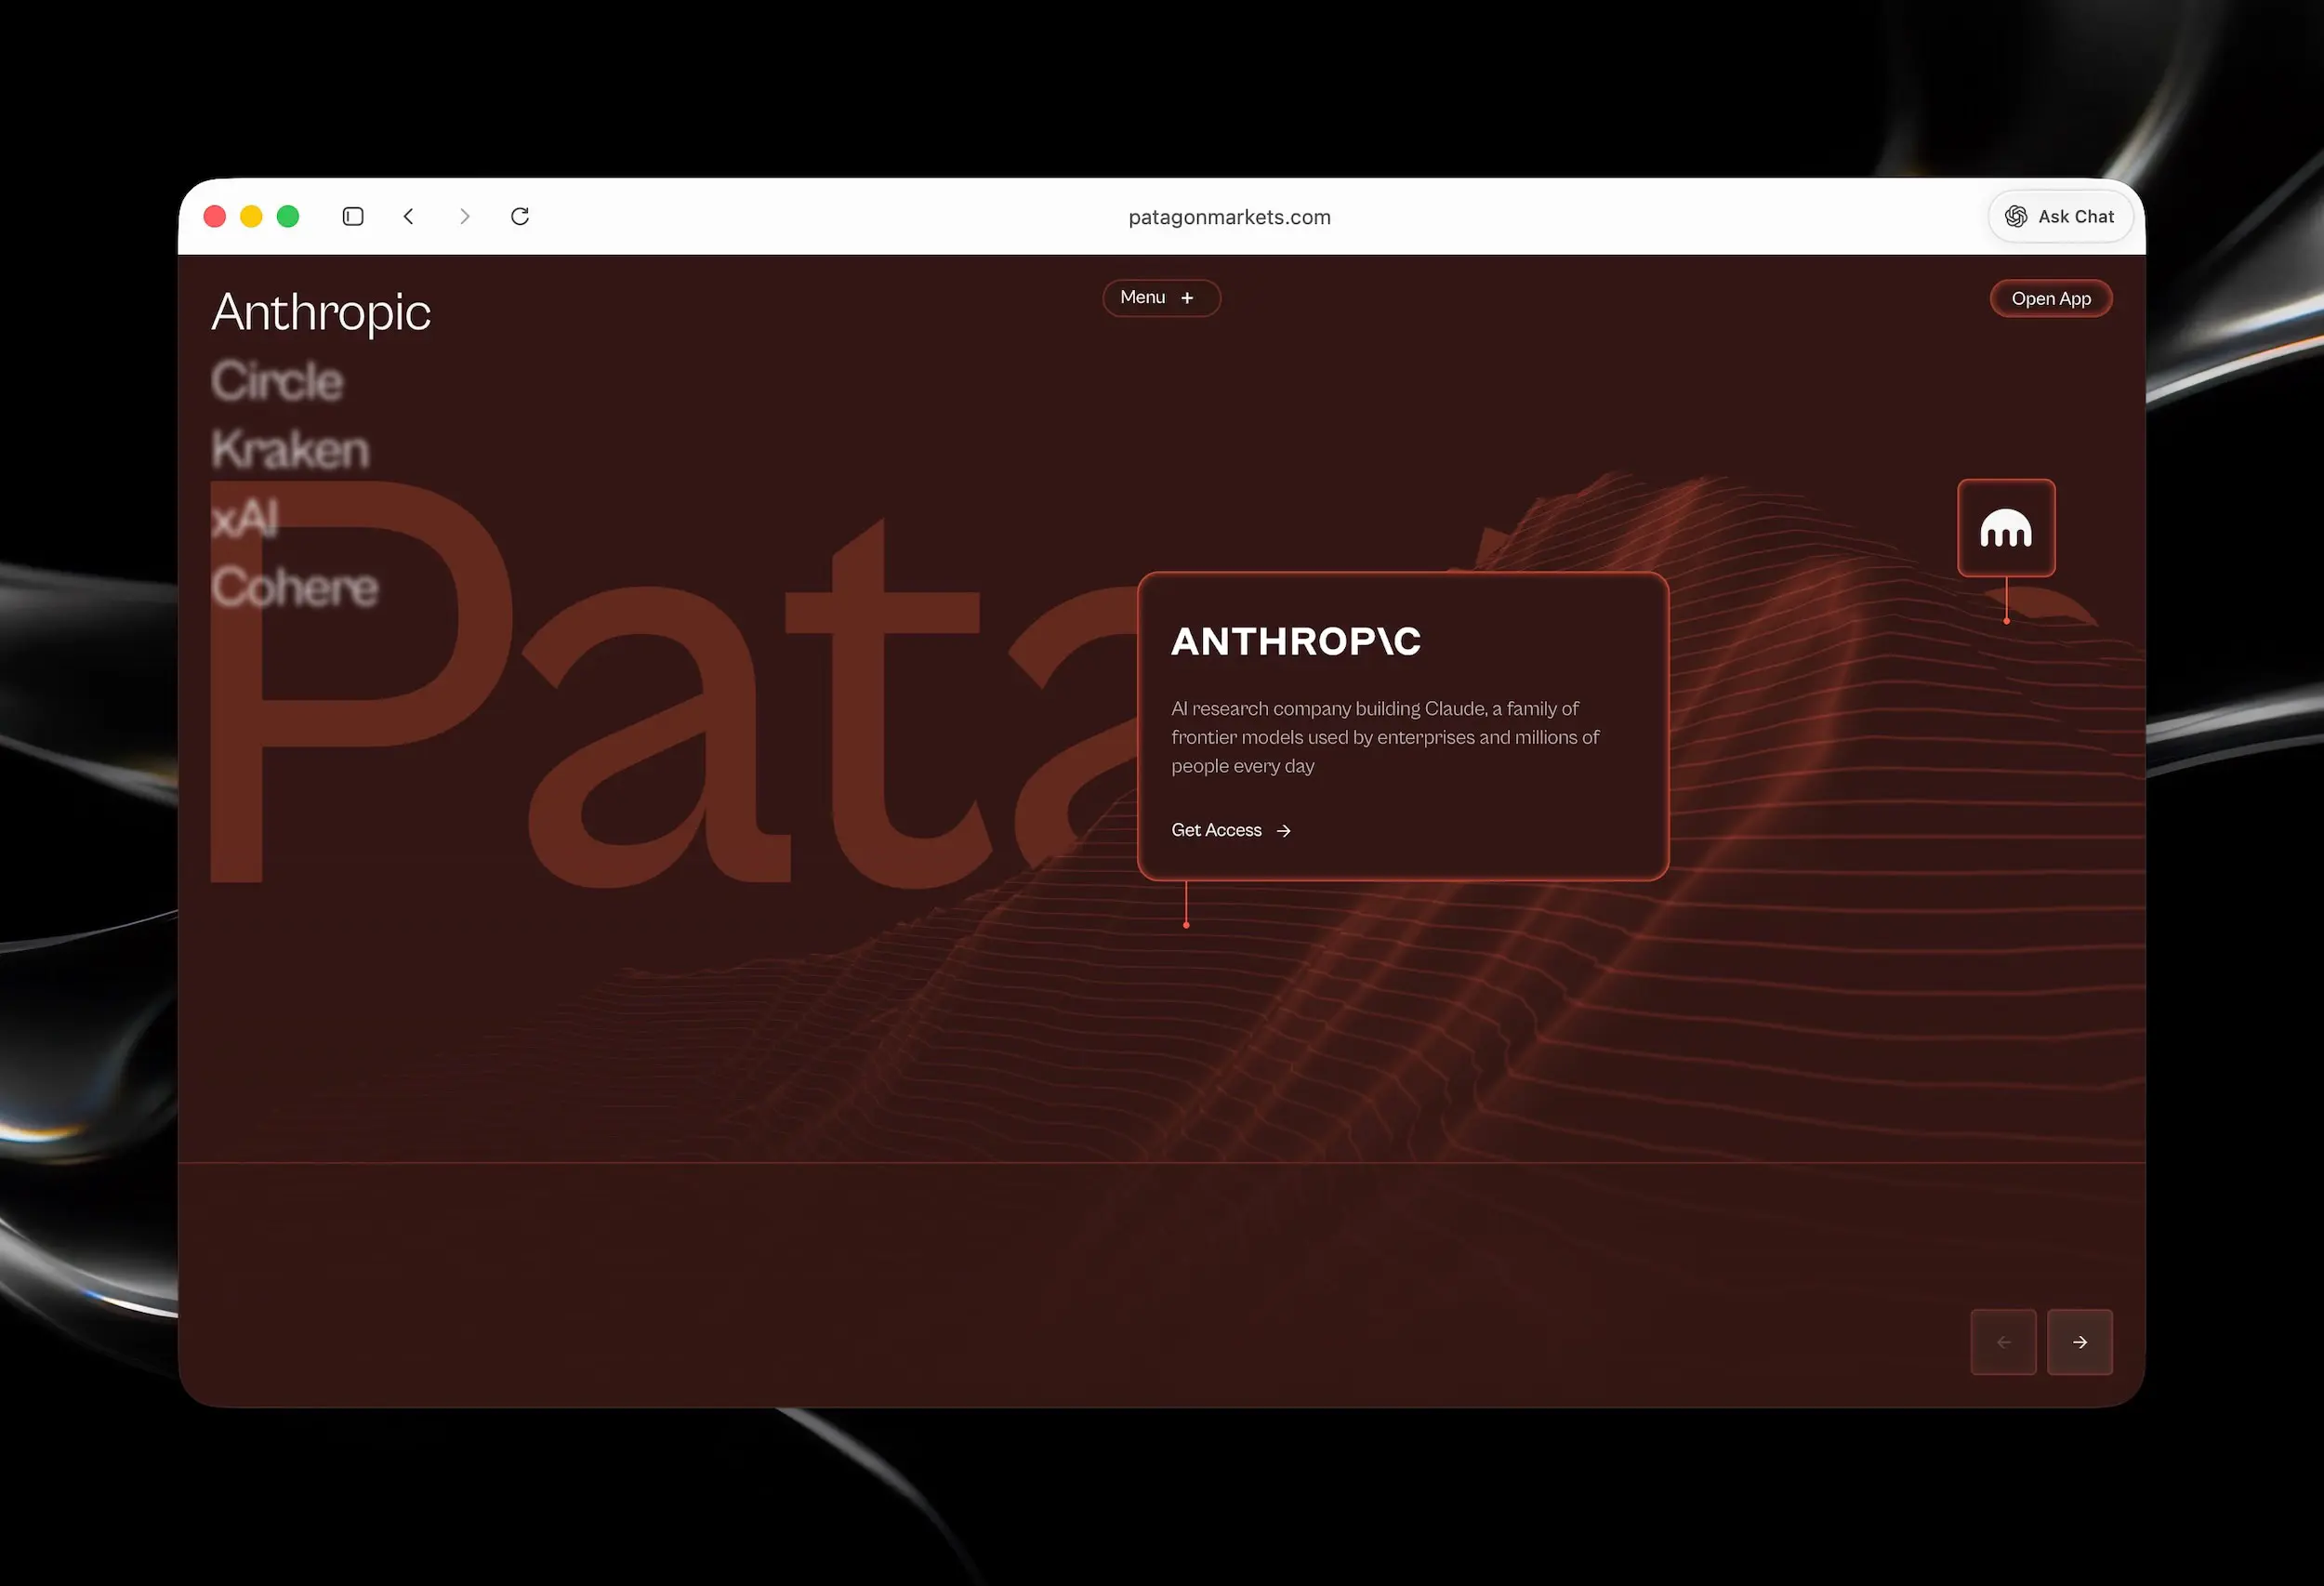Select Kraken in the company list
This screenshot has width=2324, height=1586.
[x=291, y=450]
